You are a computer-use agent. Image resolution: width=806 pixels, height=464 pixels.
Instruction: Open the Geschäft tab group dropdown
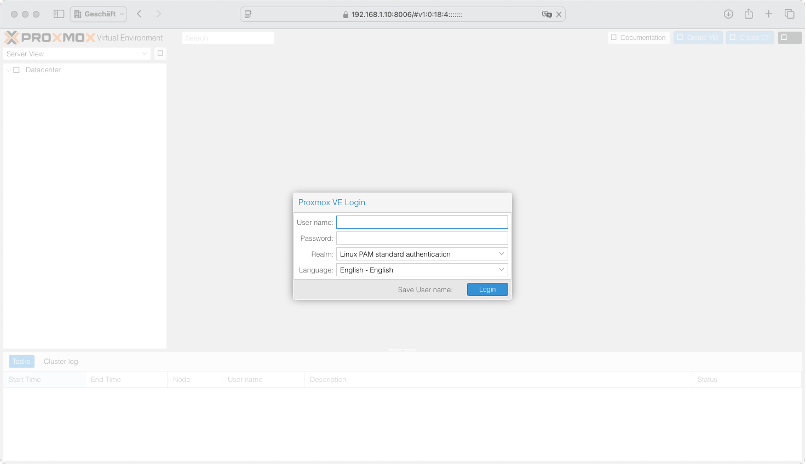(98, 14)
